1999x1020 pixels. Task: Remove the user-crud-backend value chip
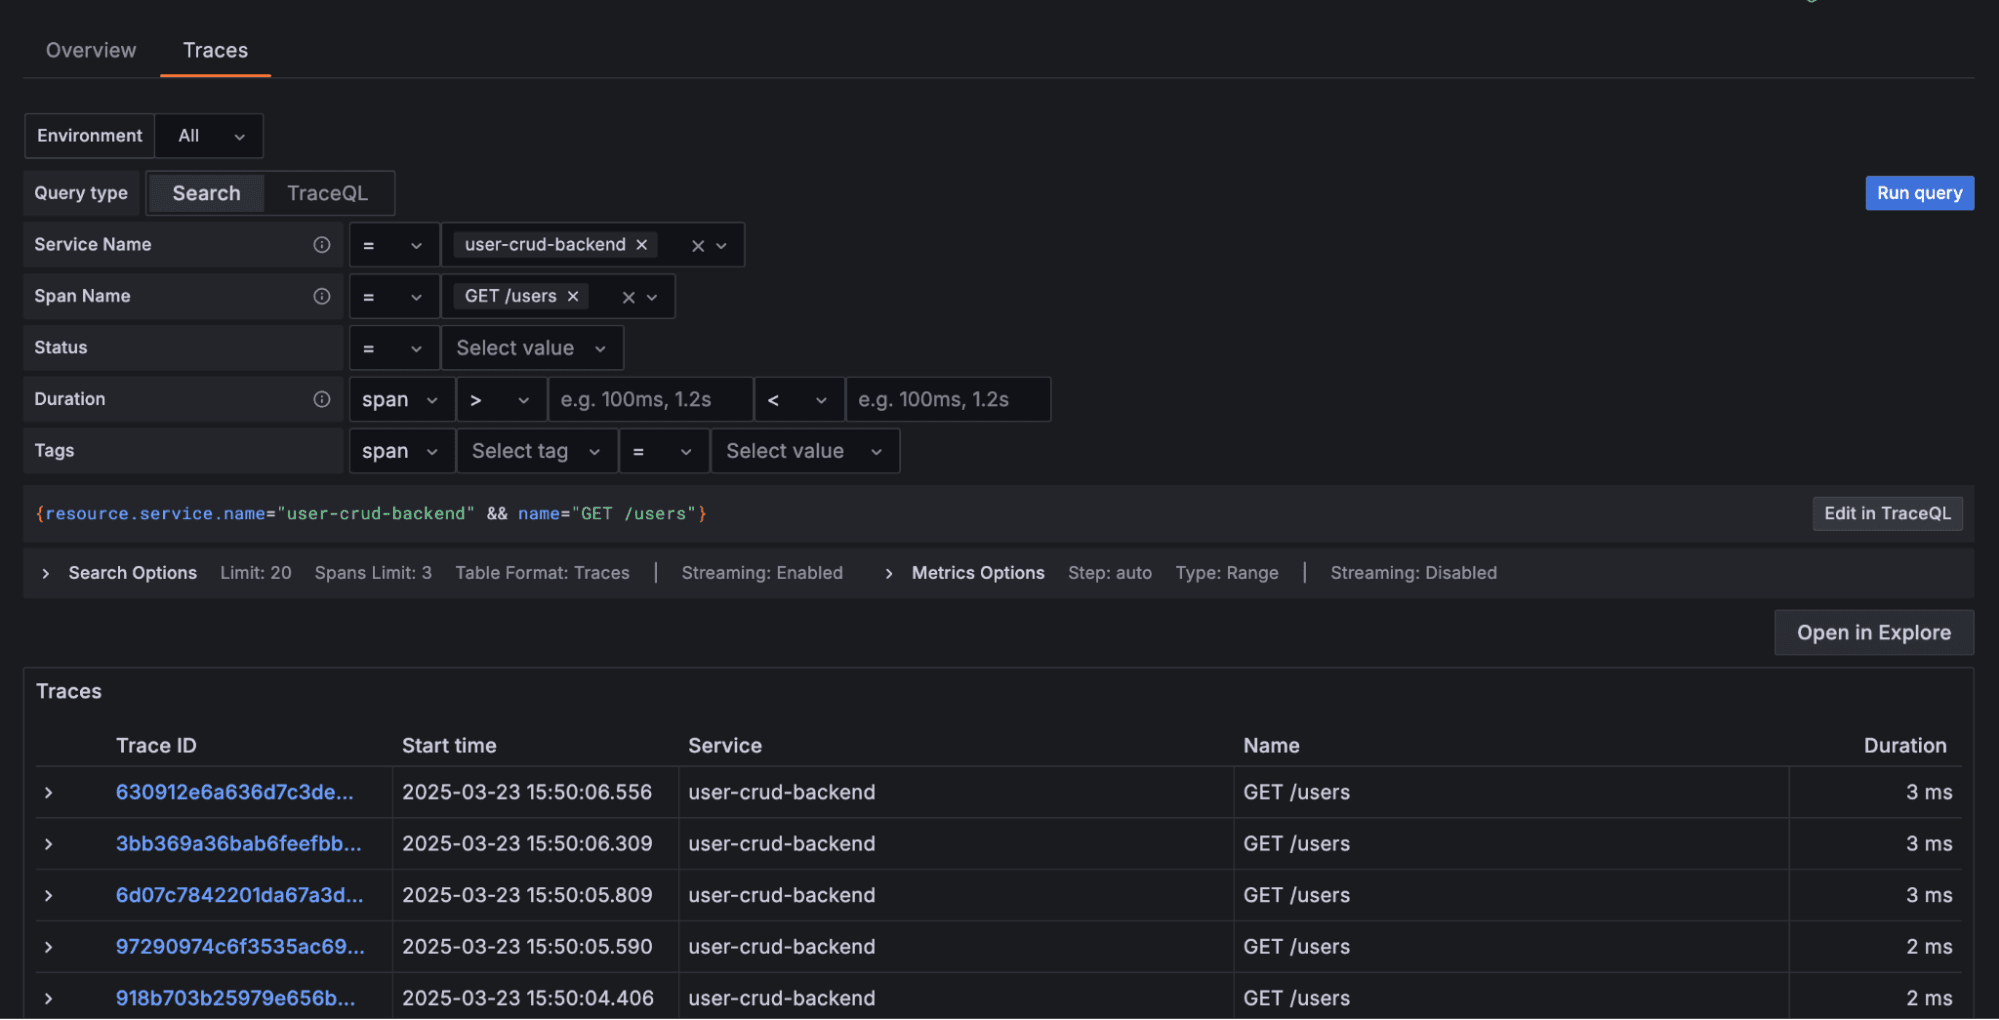point(641,244)
